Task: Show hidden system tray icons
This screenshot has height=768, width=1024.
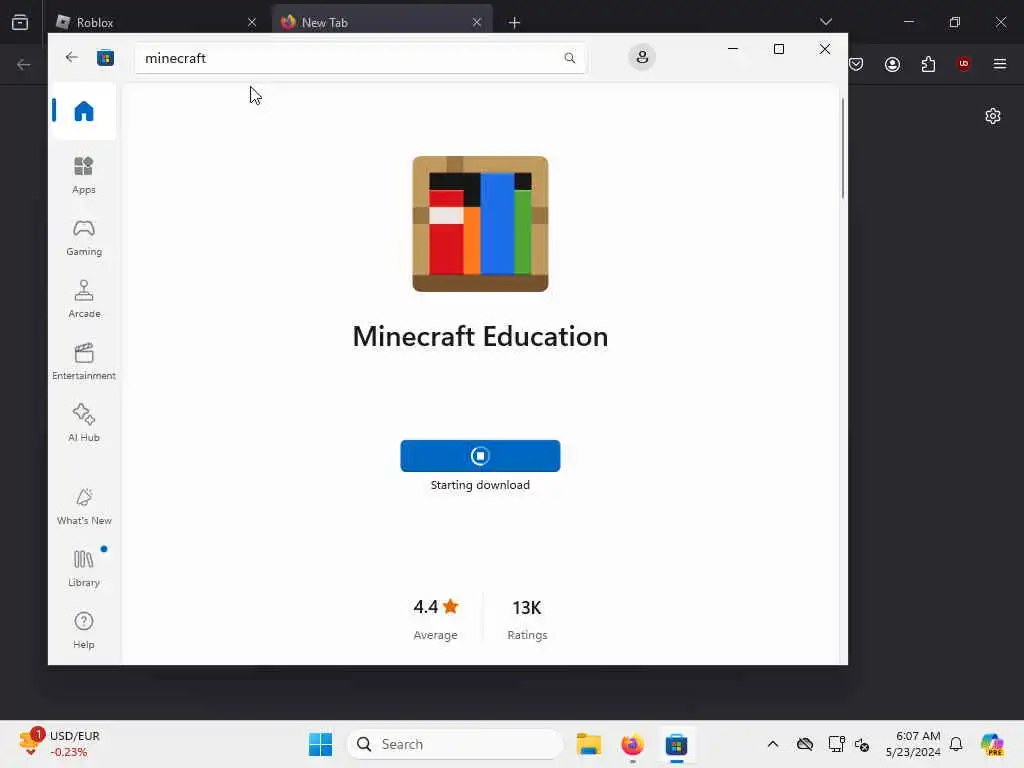Action: (x=773, y=744)
